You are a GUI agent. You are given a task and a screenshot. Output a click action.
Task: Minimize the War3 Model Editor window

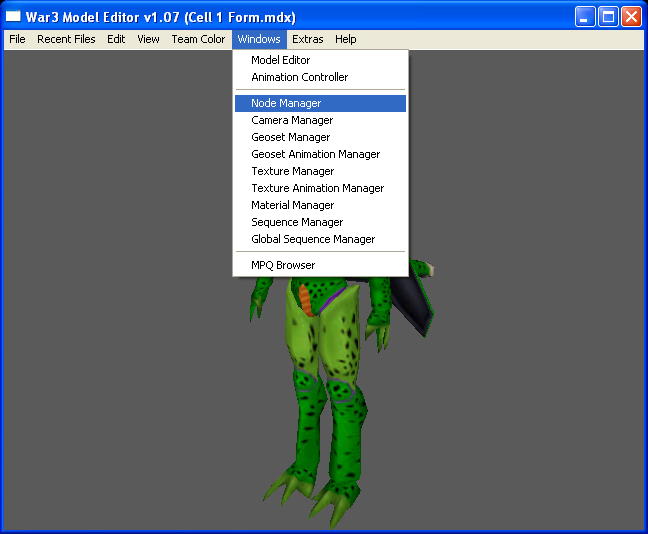click(x=585, y=17)
